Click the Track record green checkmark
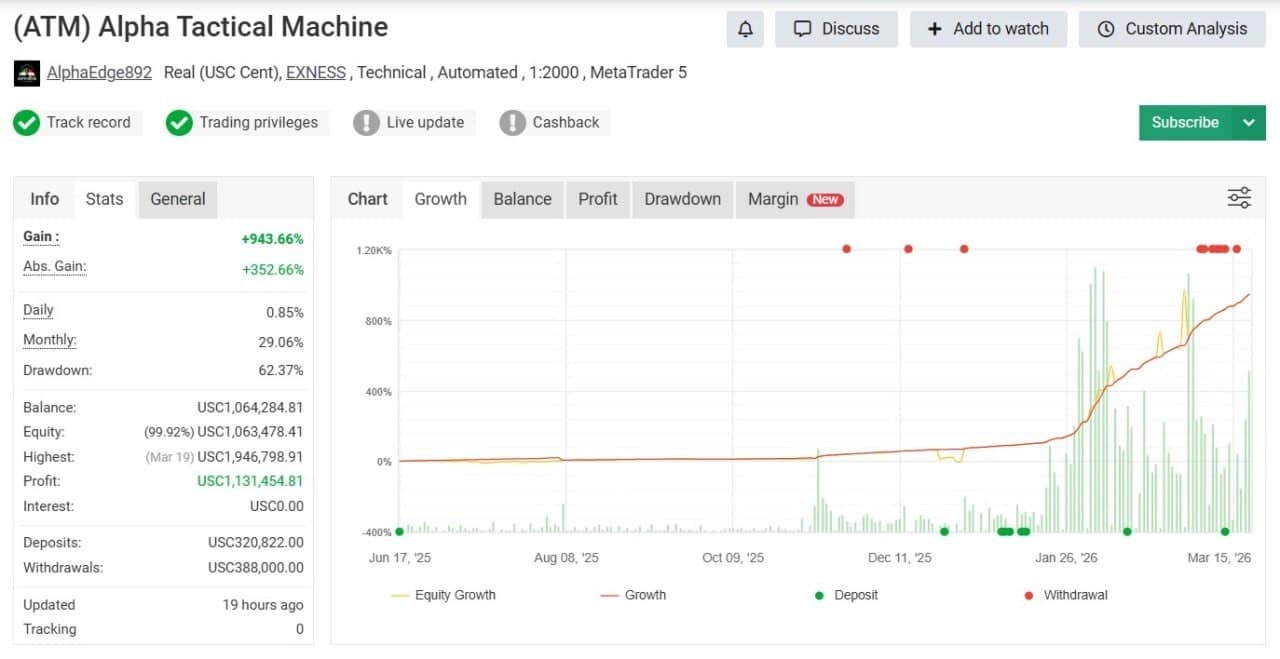Screen dimensions: 1280x659 [x=27, y=123]
